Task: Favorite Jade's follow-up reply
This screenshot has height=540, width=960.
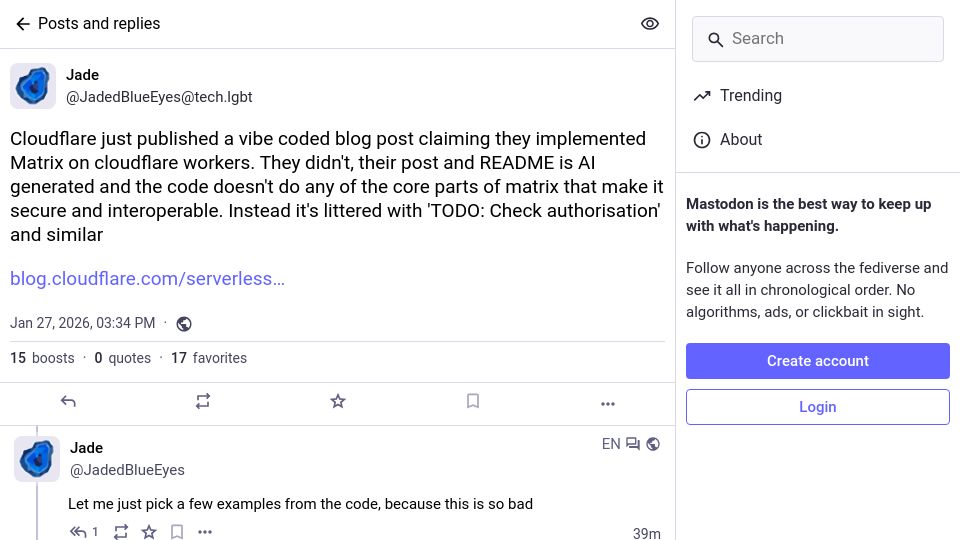Action: click(x=149, y=532)
